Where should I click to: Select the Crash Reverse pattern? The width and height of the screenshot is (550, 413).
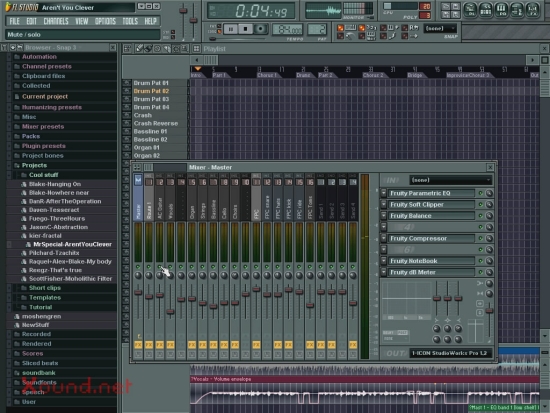(156, 124)
